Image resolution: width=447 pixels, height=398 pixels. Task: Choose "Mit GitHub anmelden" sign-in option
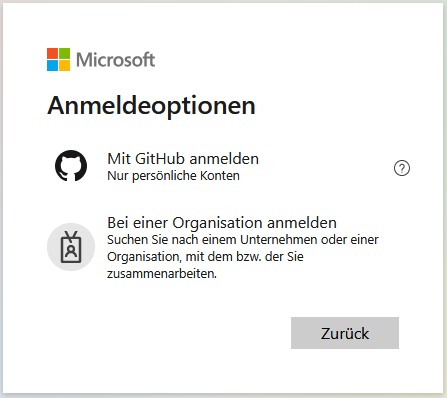pyautogui.click(x=183, y=159)
